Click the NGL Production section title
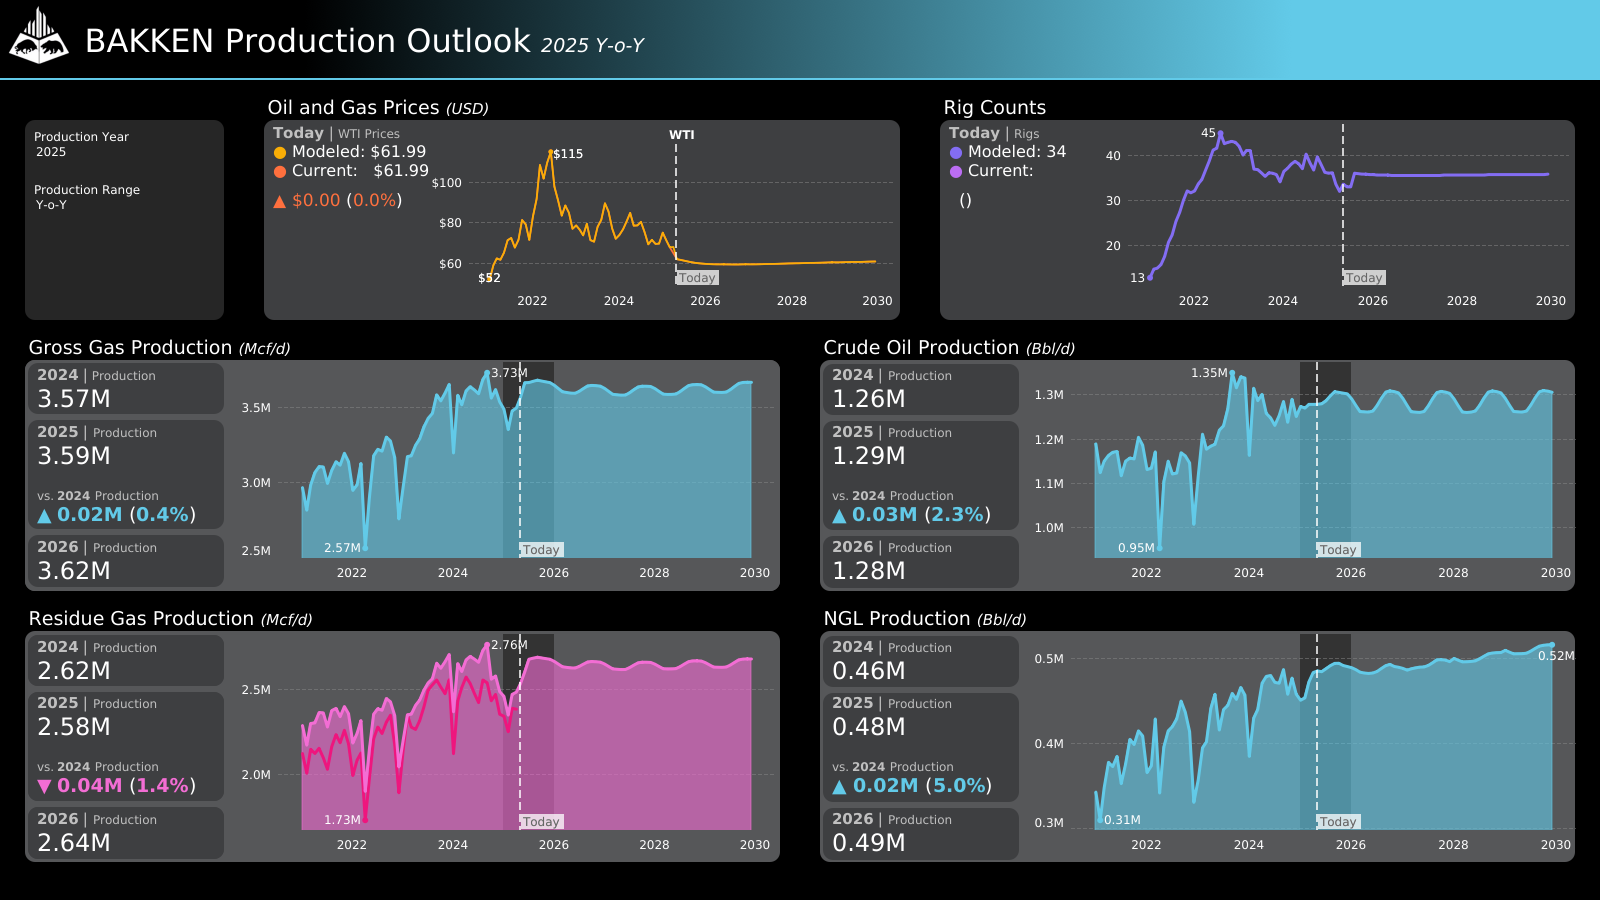Image resolution: width=1600 pixels, height=900 pixels. (925, 619)
